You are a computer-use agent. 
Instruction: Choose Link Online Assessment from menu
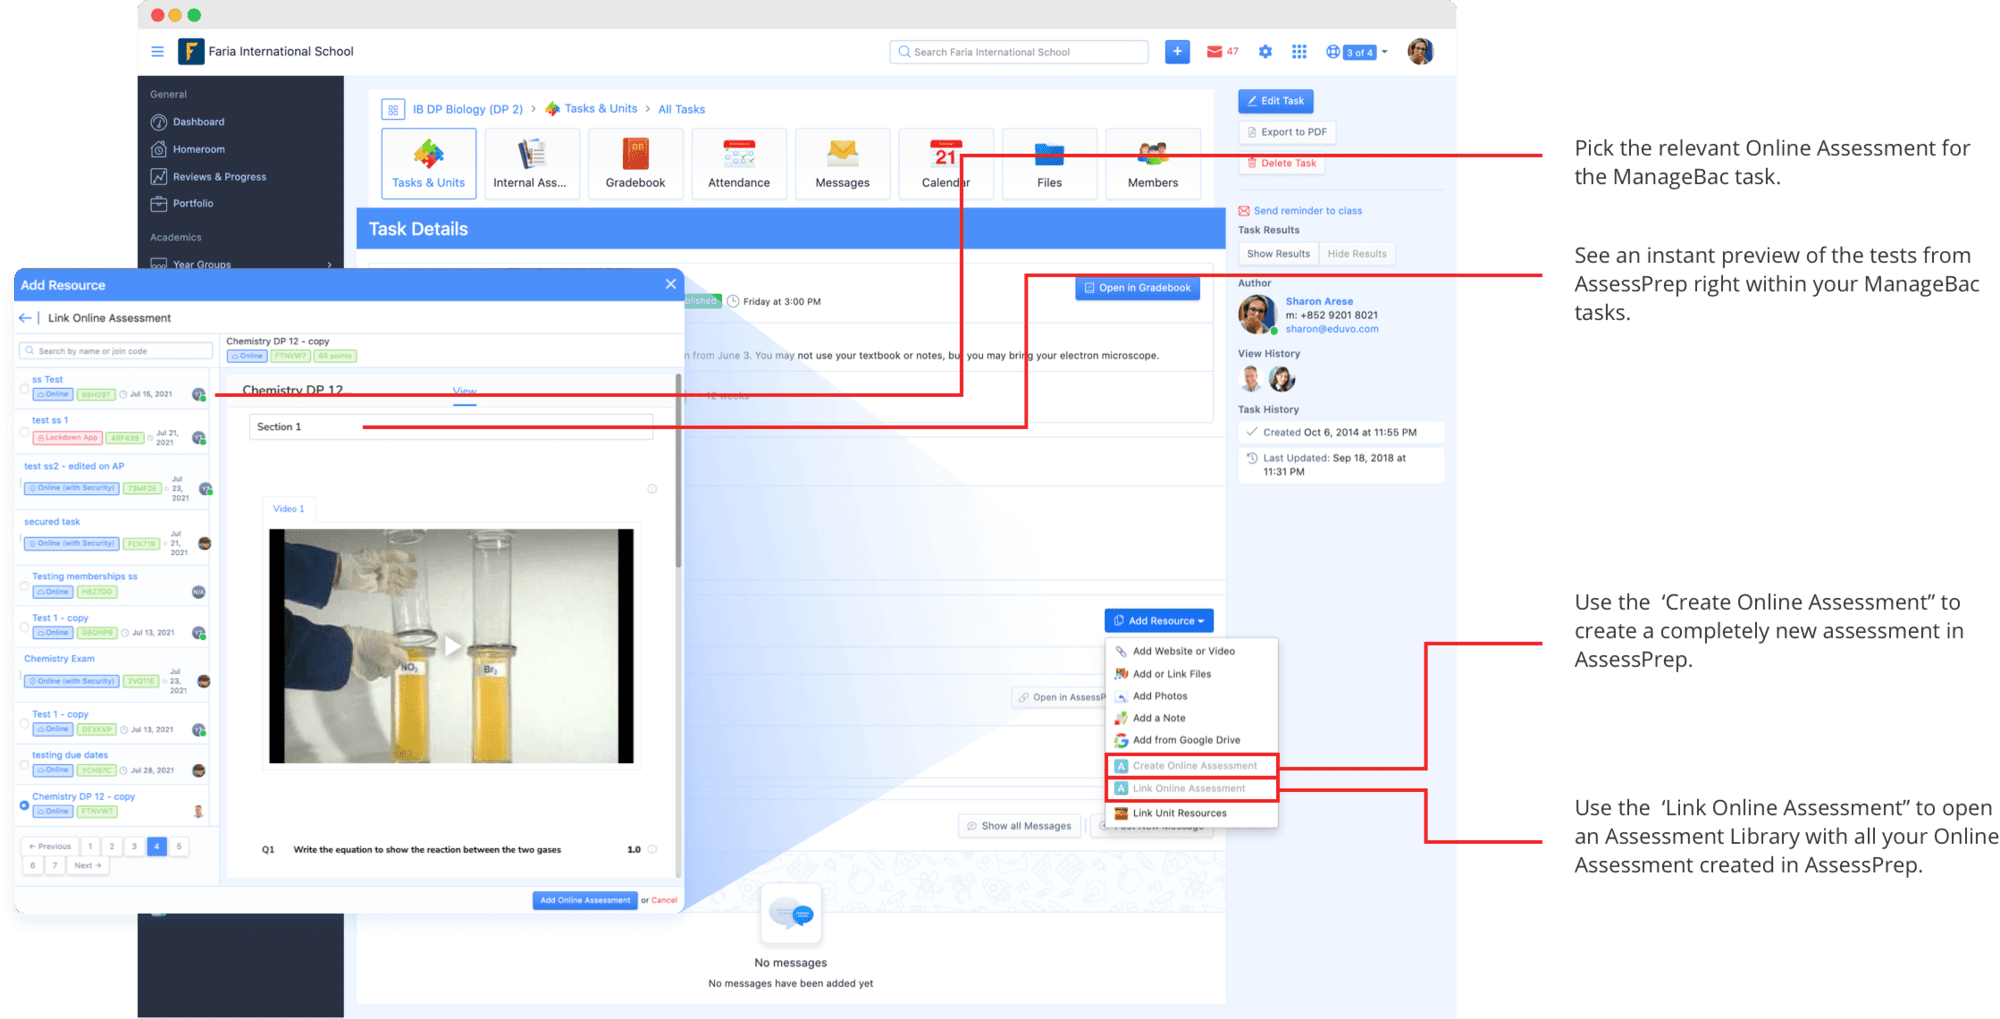[x=1189, y=789]
